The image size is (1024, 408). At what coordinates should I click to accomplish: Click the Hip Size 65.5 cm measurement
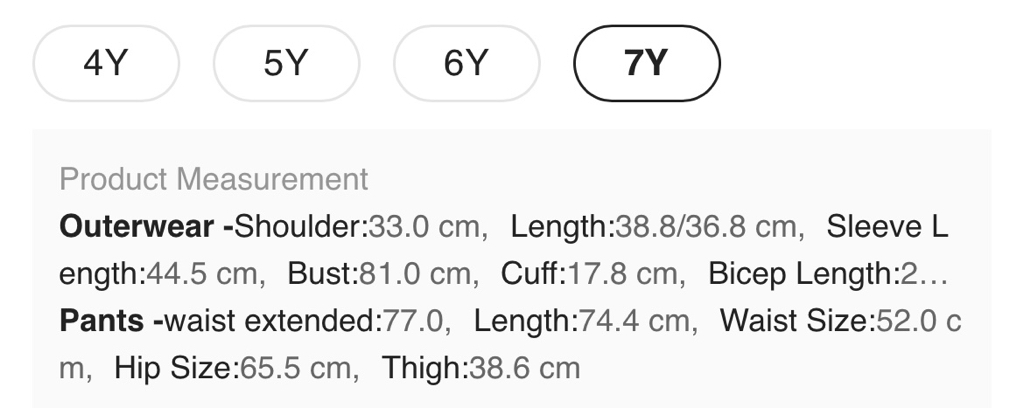[x=236, y=367]
